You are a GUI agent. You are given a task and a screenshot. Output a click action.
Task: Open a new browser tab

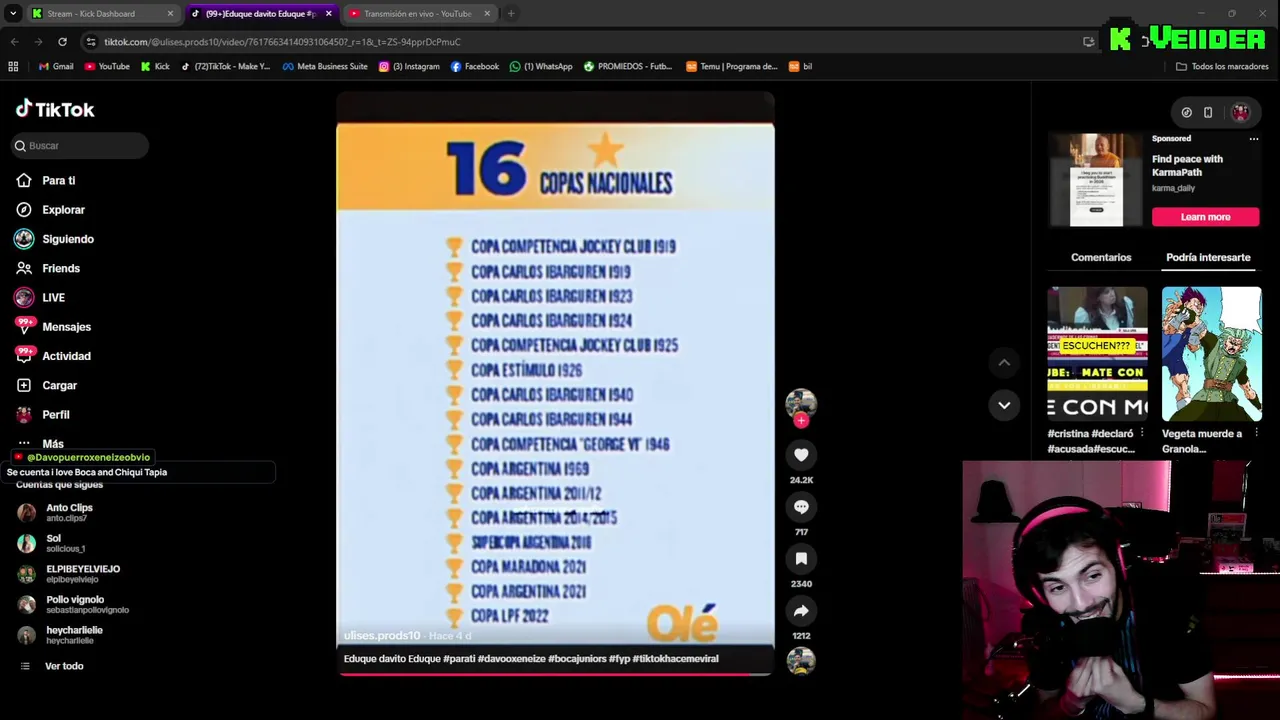coord(511,14)
